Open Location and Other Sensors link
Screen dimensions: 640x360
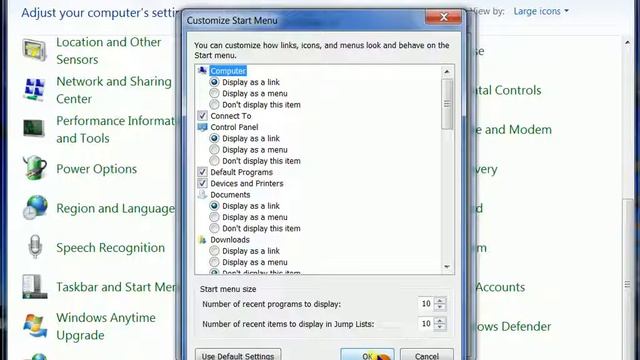pos(109,51)
